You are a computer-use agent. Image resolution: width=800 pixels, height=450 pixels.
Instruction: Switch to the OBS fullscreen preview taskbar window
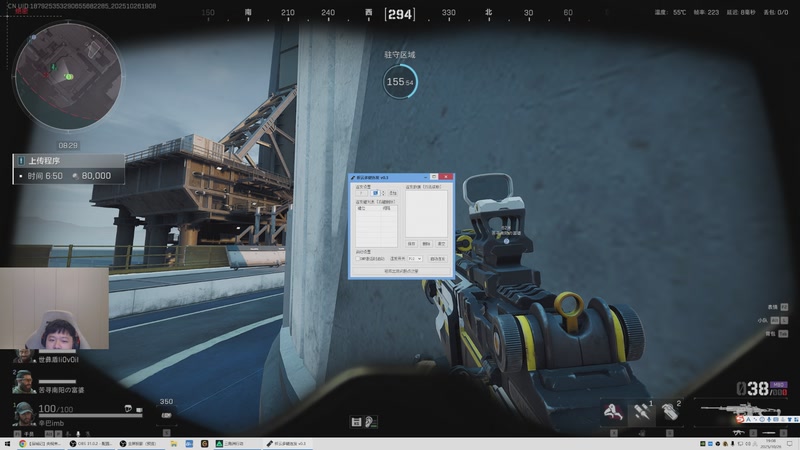(x=141, y=444)
